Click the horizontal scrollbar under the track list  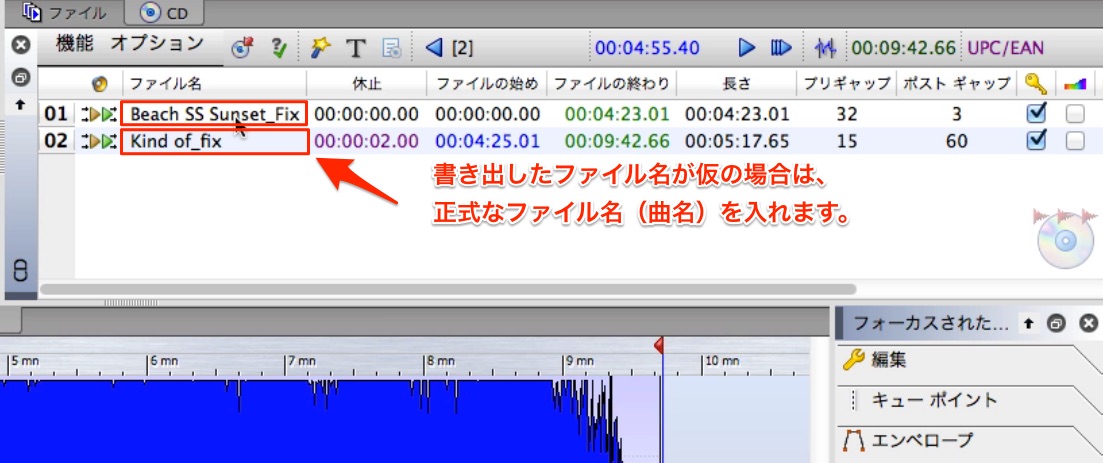coord(447,288)
